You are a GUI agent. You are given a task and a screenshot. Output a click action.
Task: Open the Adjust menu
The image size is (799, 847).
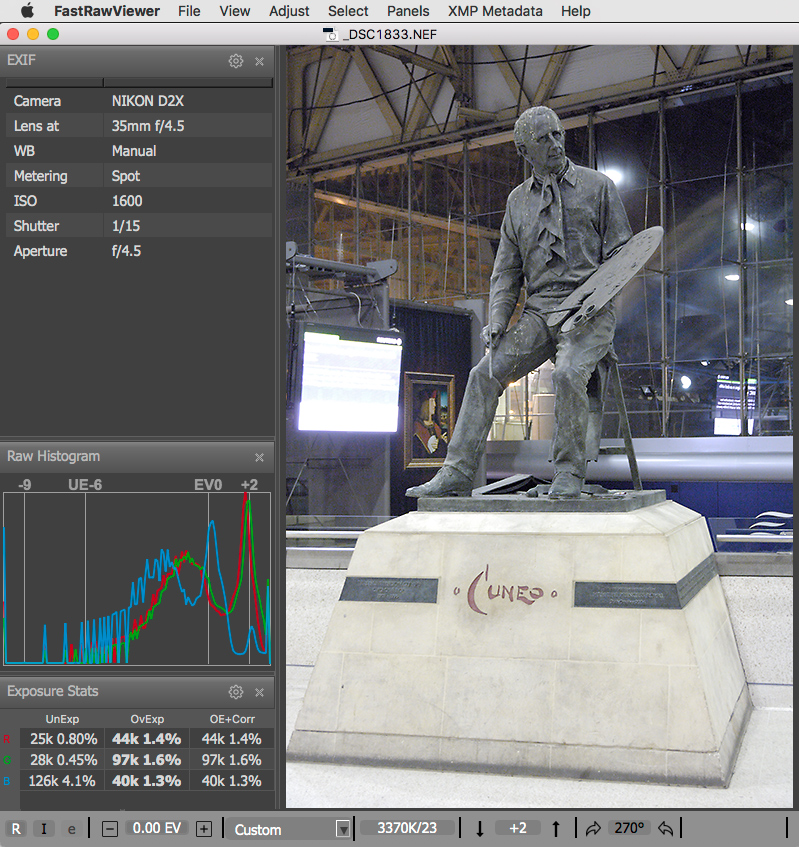[x=289, y=11]
